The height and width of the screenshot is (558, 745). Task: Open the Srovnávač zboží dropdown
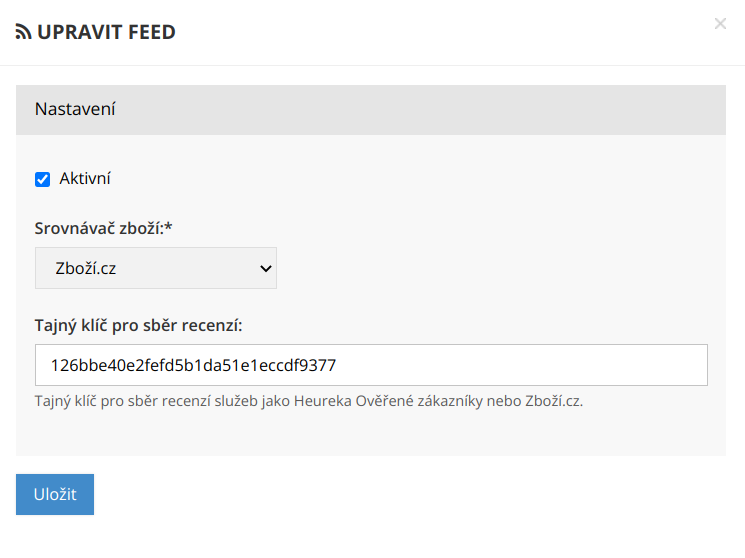[155, 268]
